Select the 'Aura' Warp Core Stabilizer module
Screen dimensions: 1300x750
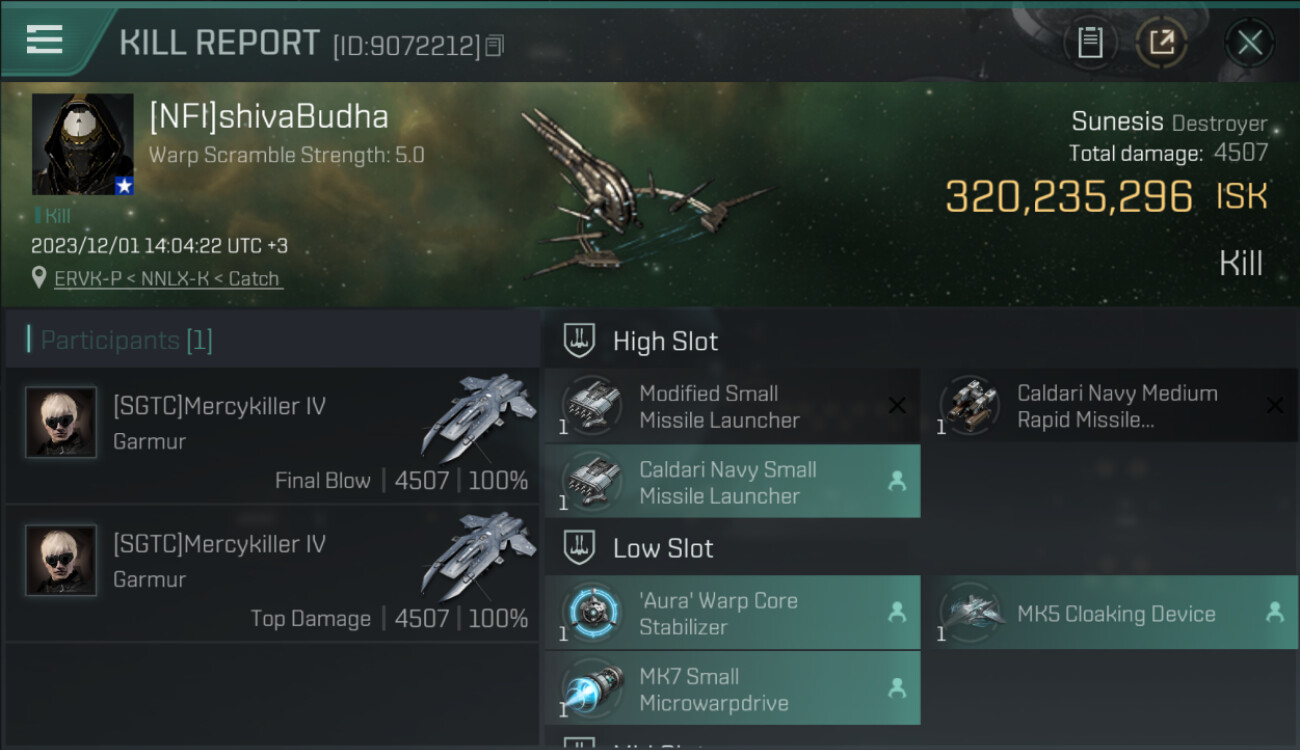coord(732,613)
